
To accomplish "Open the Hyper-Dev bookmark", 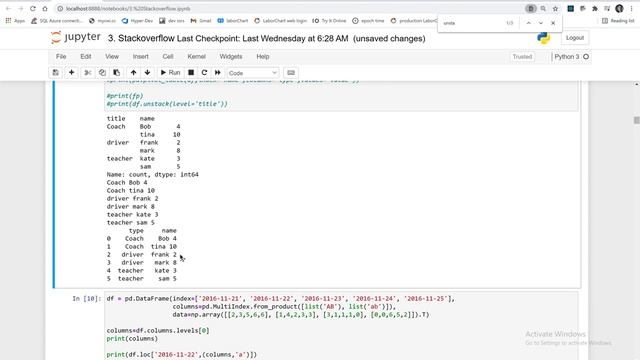I will click(137, 21).
